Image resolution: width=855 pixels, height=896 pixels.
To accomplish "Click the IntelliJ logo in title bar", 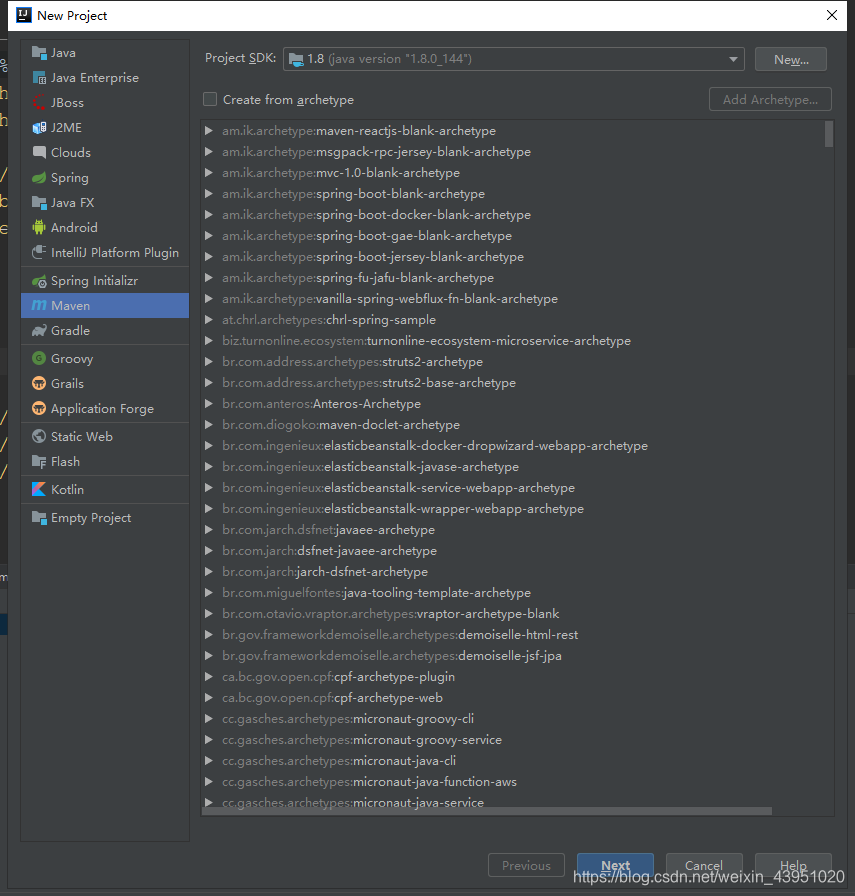I will pyautogui.click(x=23, y=15).
